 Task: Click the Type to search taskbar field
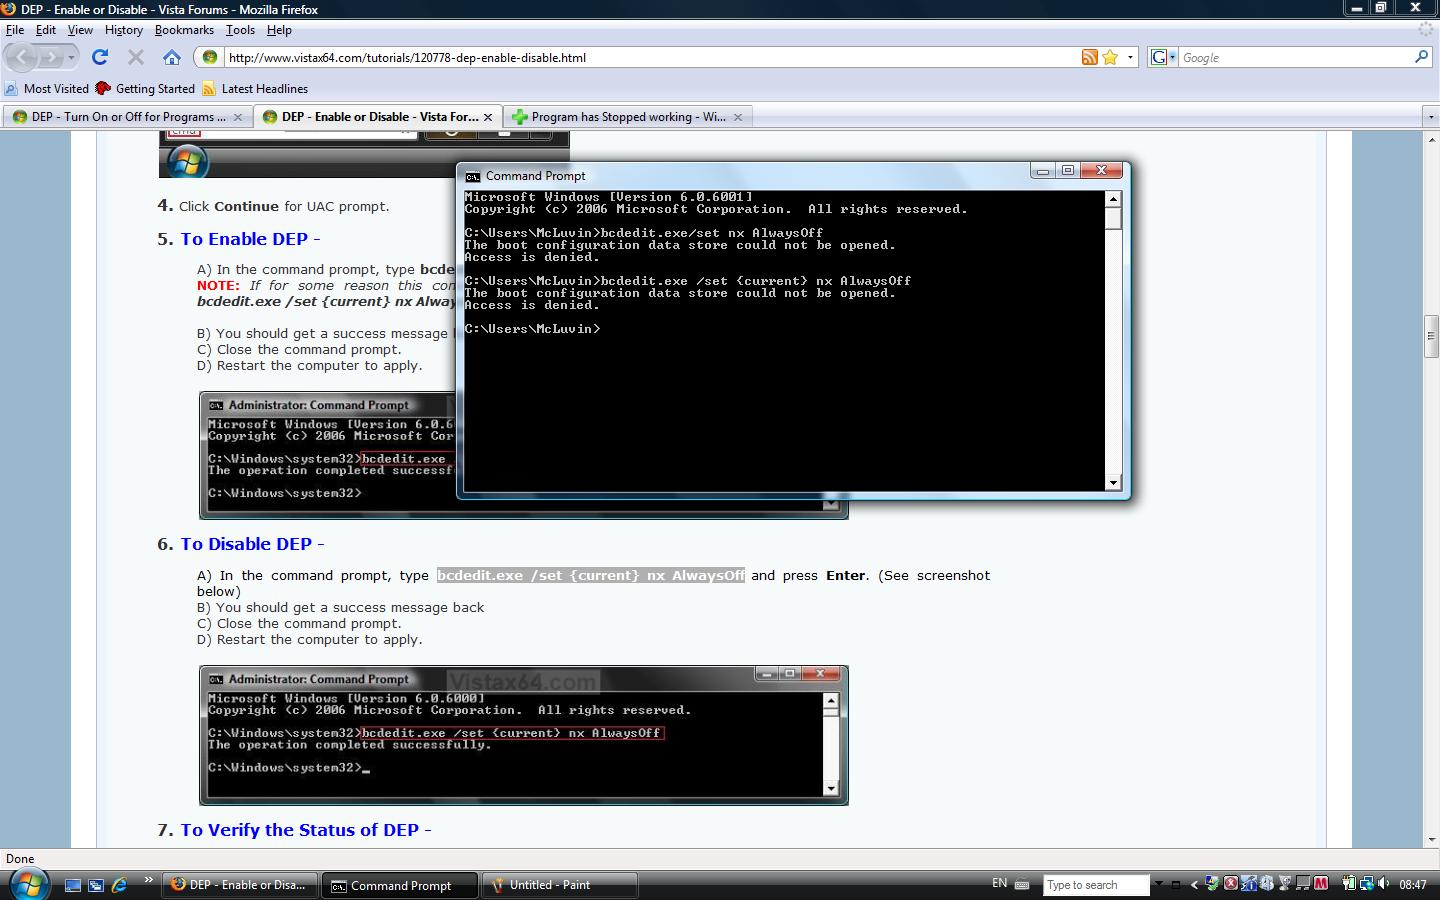[x=1096, y=885]
